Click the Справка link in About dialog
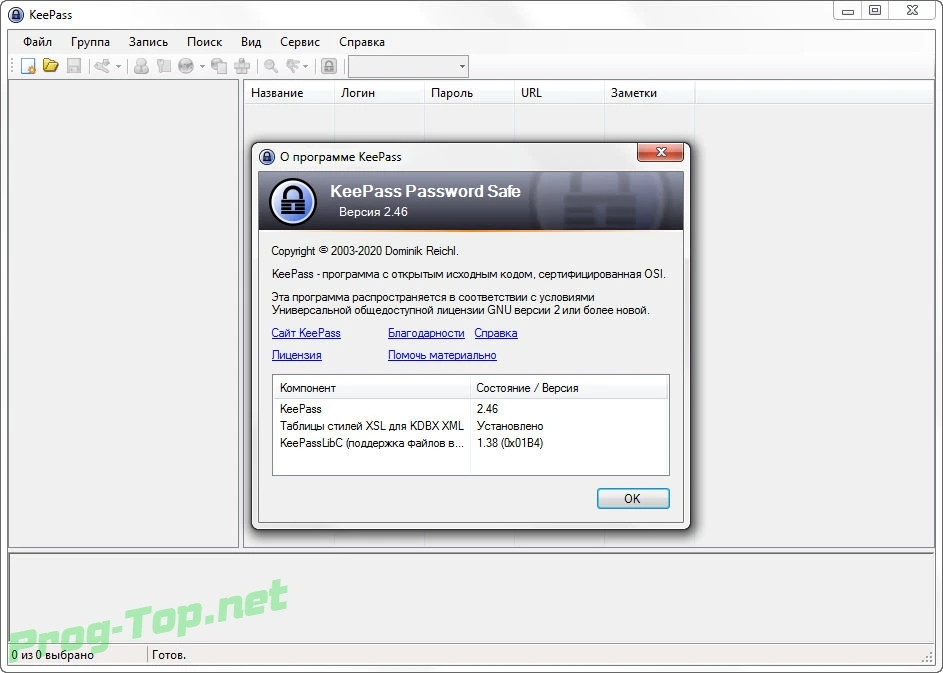Screen dimensions: 943x673 click(x=496, y=333)
